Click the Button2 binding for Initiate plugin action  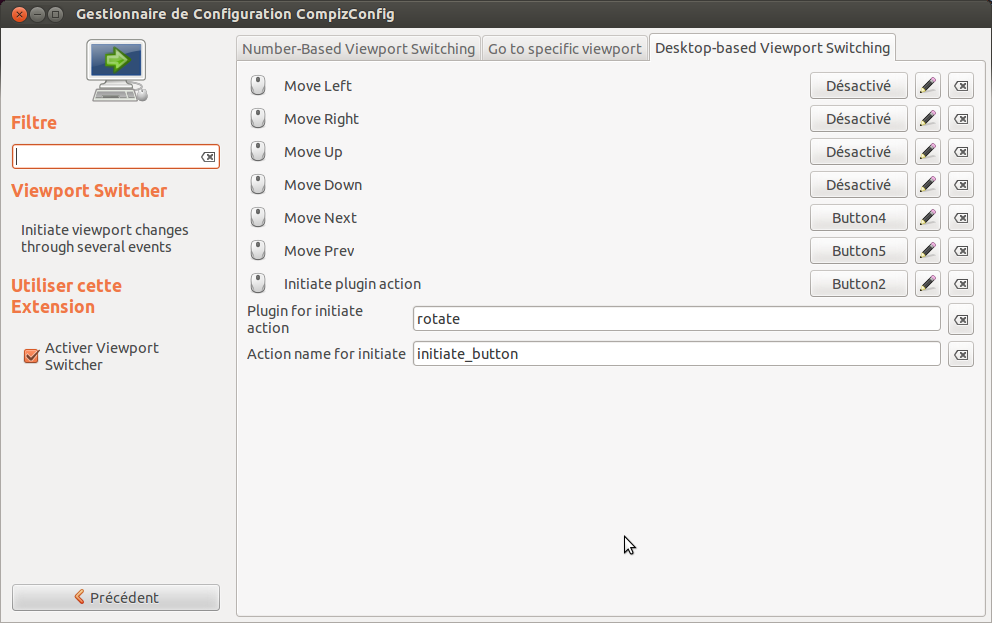[858, 284]
